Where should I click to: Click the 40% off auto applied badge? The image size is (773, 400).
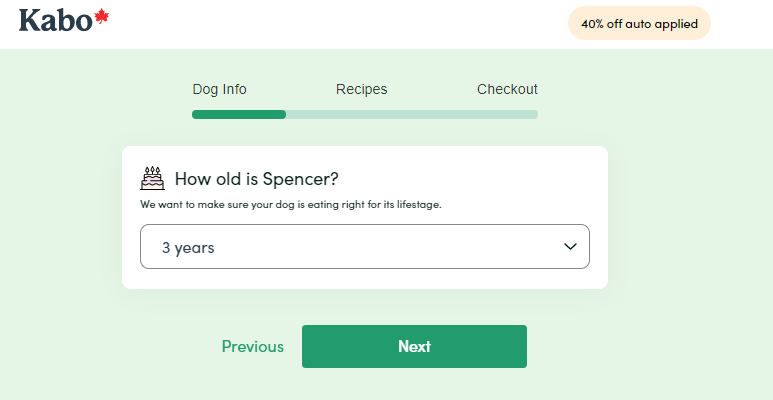[x=639, y=23]
